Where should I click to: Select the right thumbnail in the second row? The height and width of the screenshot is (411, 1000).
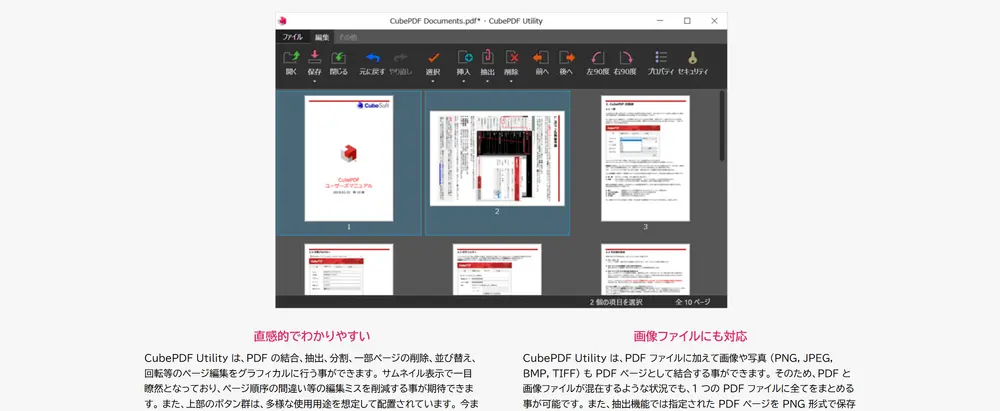(x=645, y=269)
